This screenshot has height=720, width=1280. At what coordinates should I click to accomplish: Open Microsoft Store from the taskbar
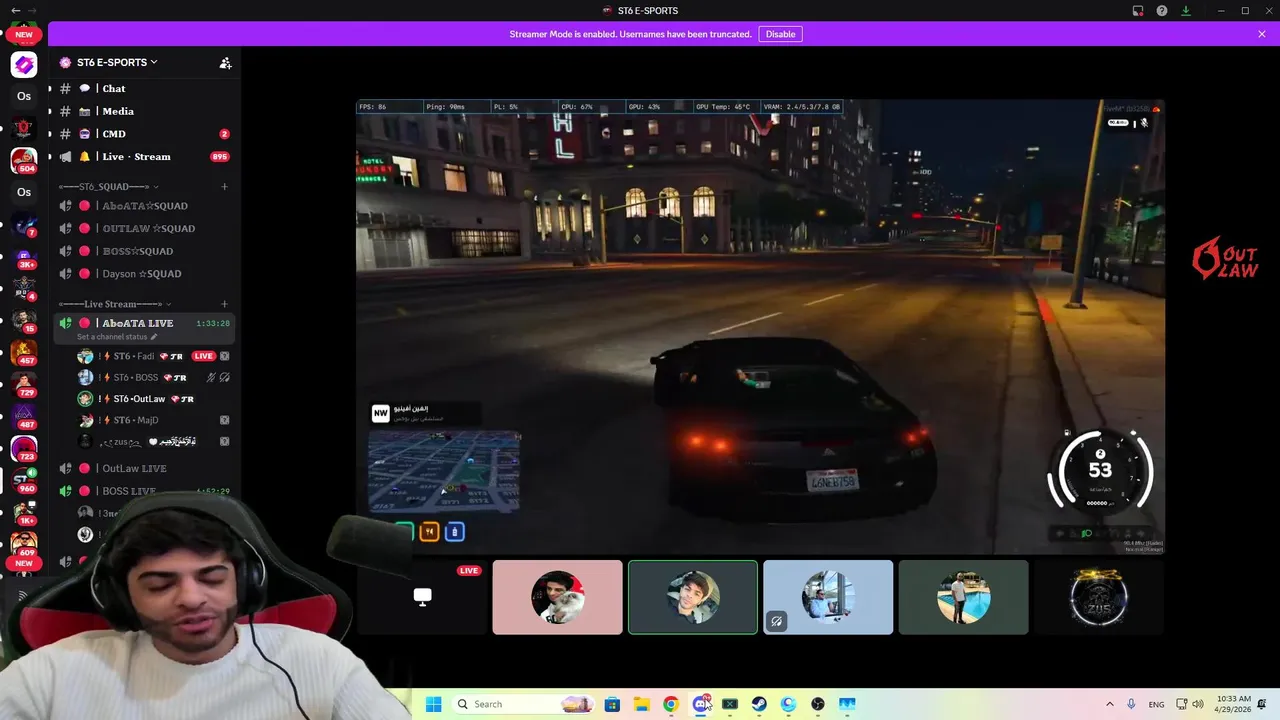(612, 704)
